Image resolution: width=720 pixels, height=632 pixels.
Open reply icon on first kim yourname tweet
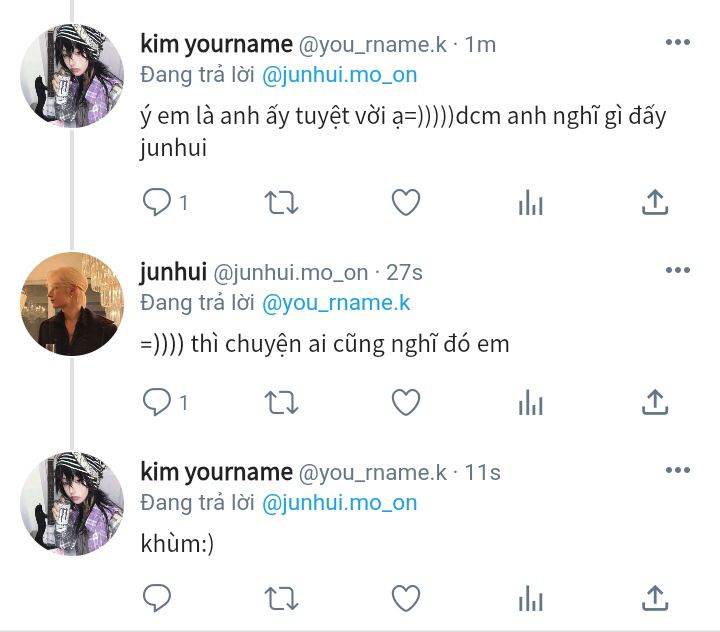[x=157, y=203]
